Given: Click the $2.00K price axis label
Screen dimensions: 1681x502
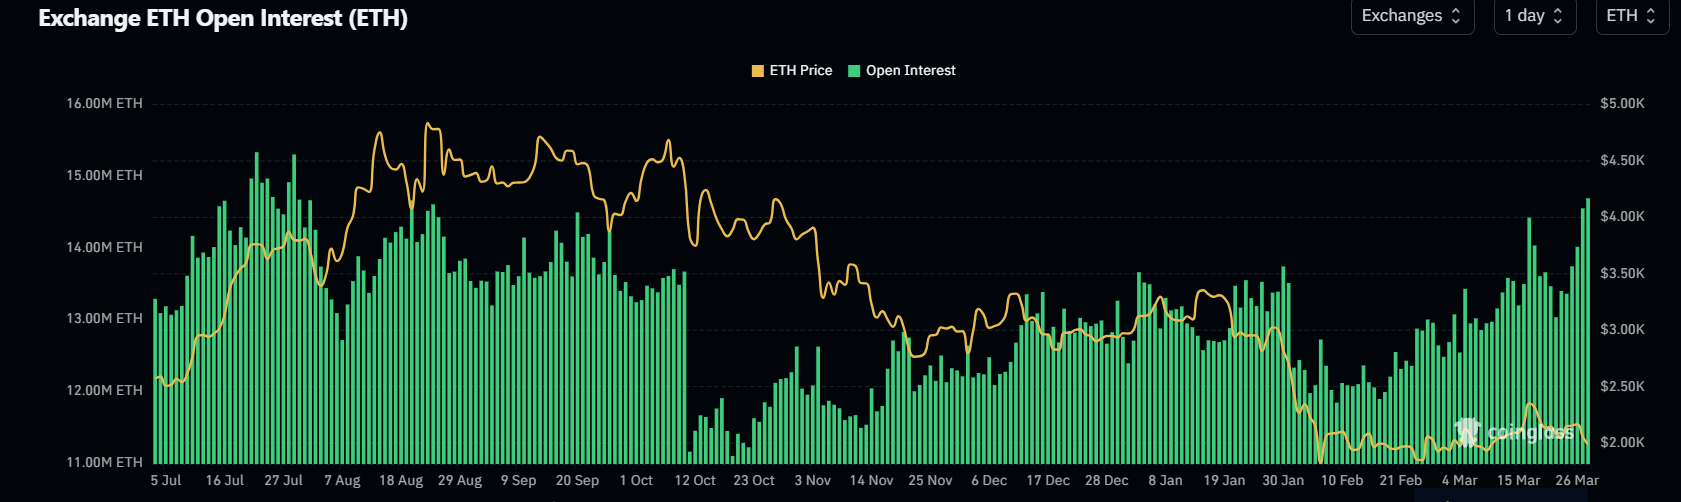Looking at the screenshot, I should point(1622,442).
